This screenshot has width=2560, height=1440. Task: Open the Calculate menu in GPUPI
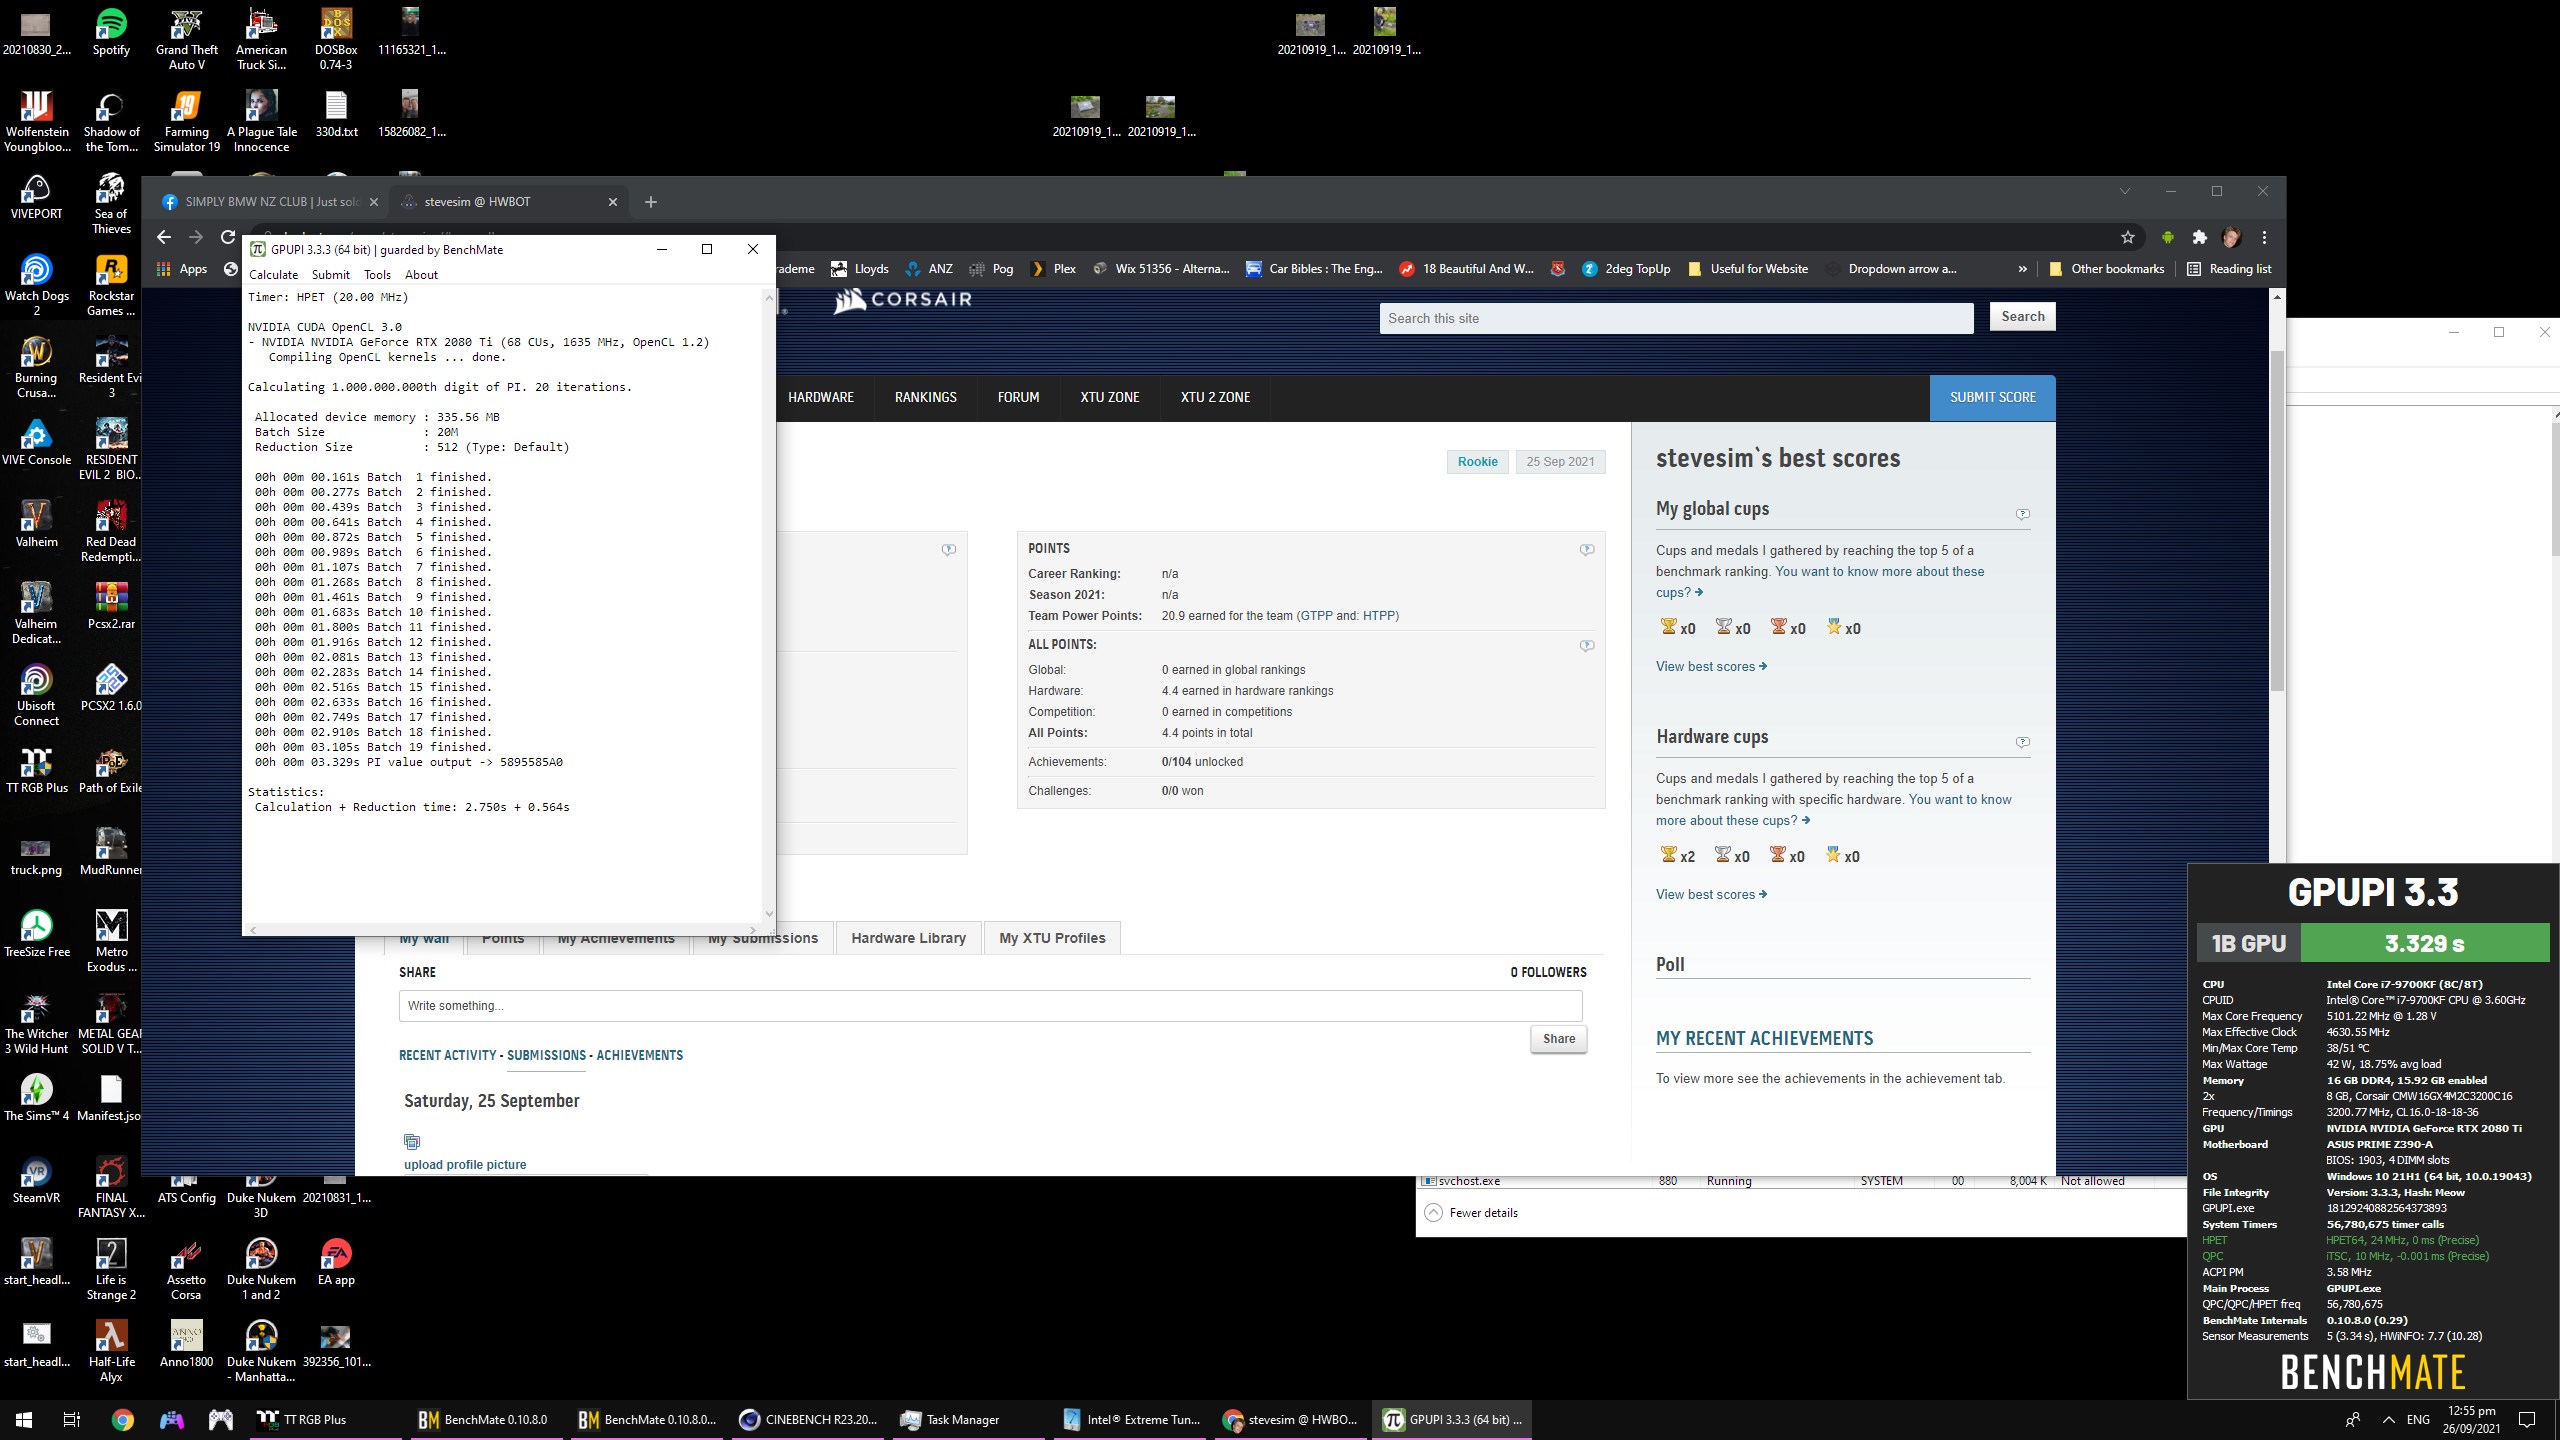[273, 275]
